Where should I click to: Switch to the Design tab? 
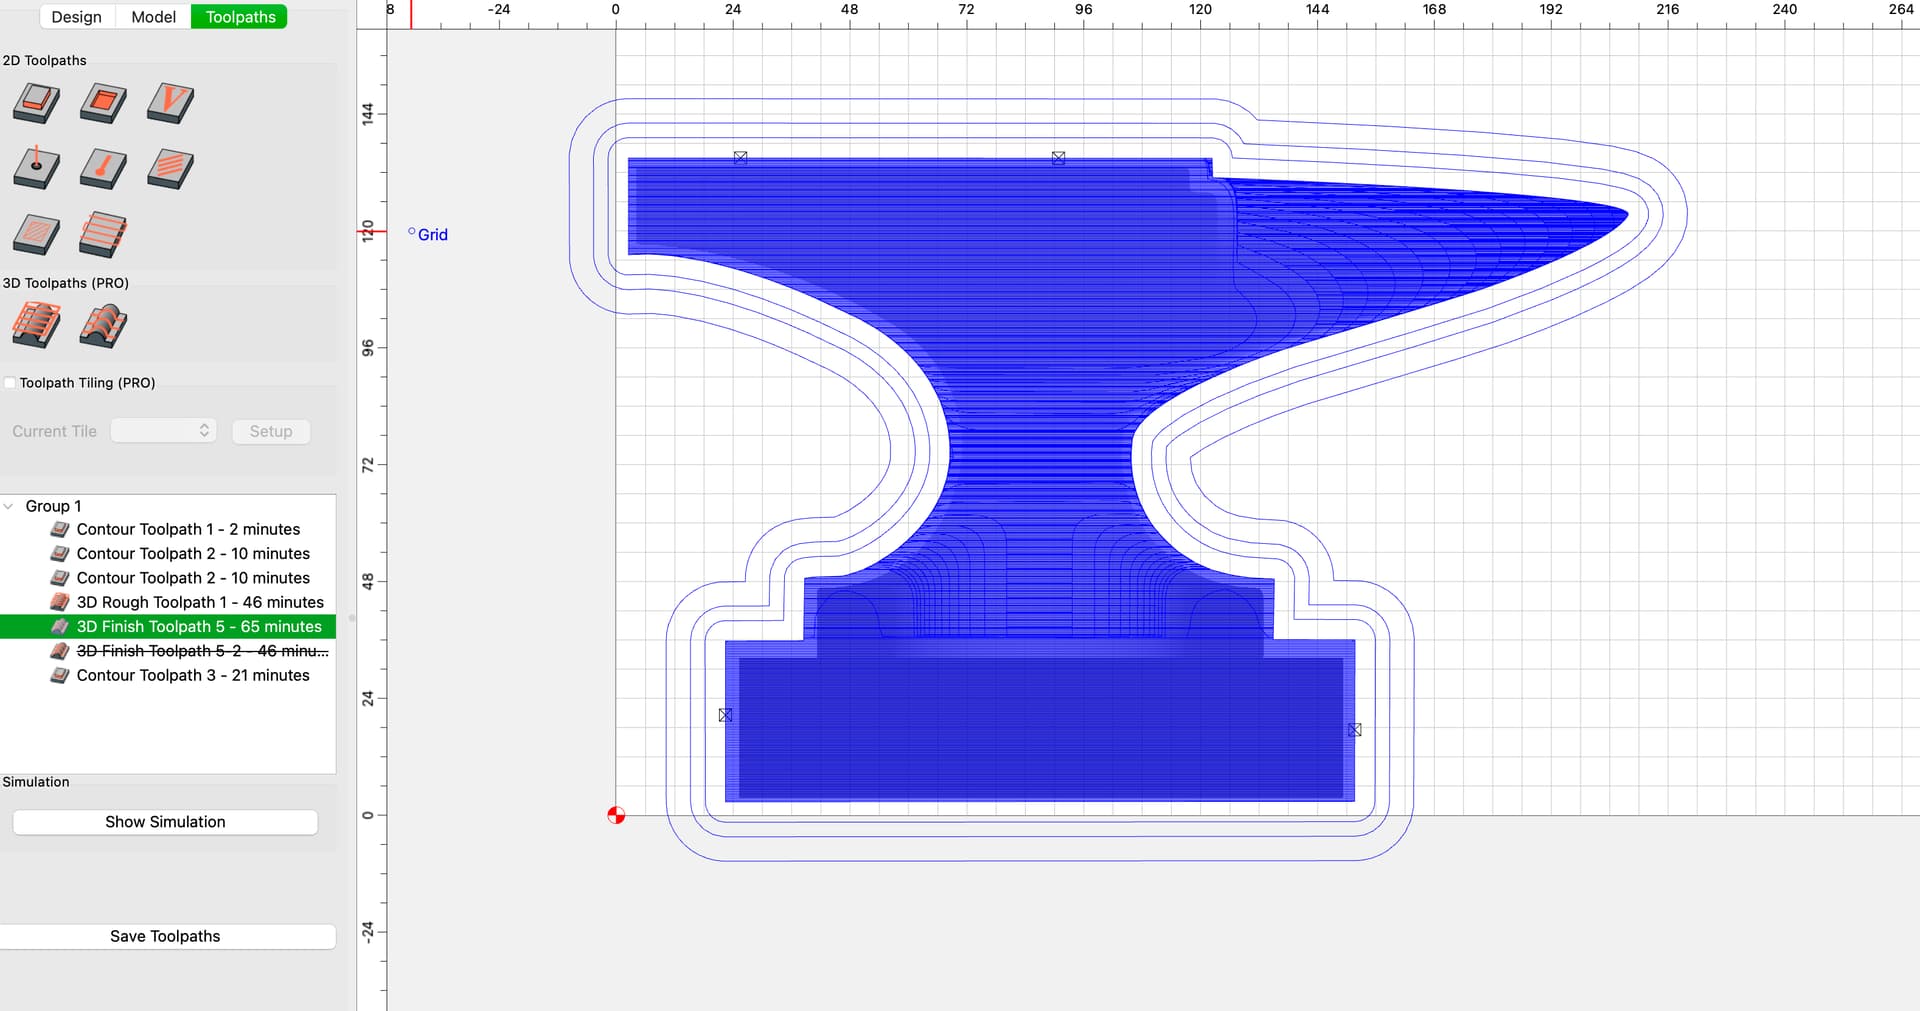pos(77,17)
